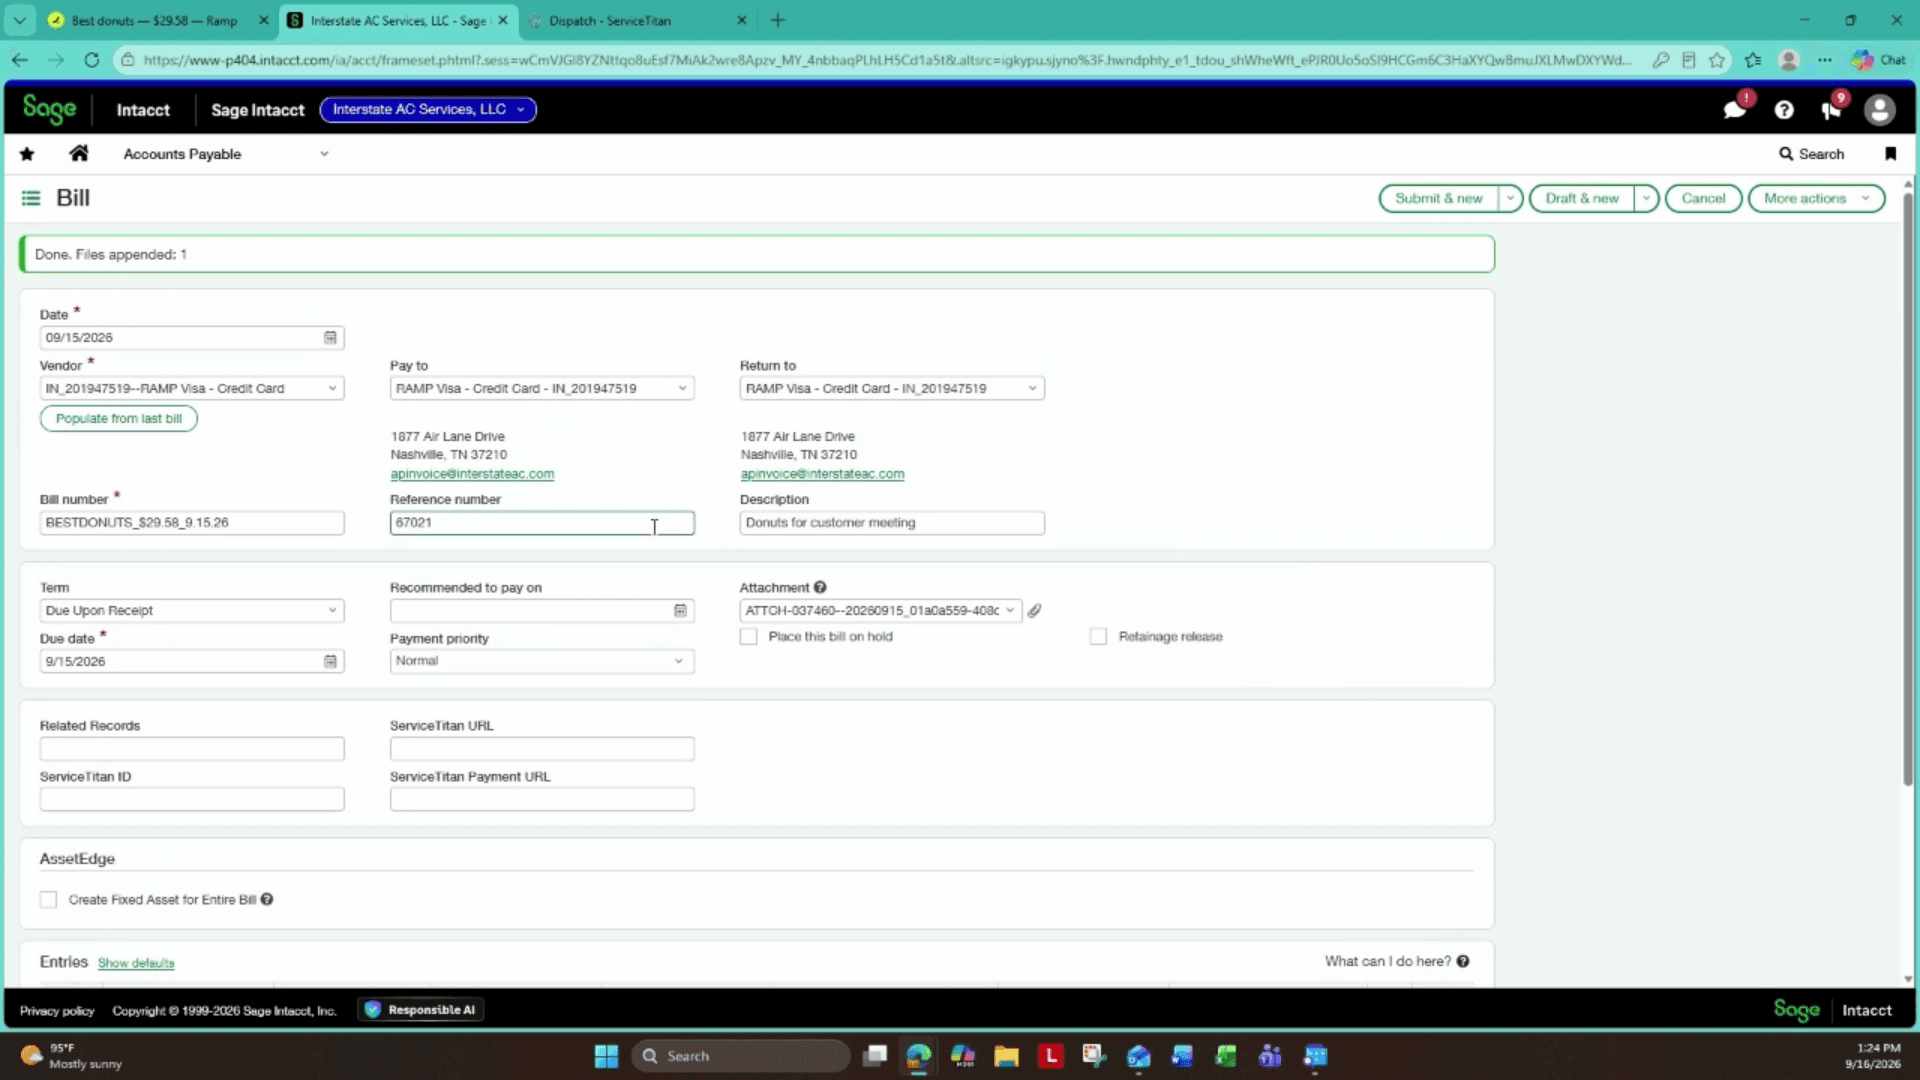The image size is (1920, 1080).
Task: Click the ServiceTitan URL field
Action: (x=542, y=749)
